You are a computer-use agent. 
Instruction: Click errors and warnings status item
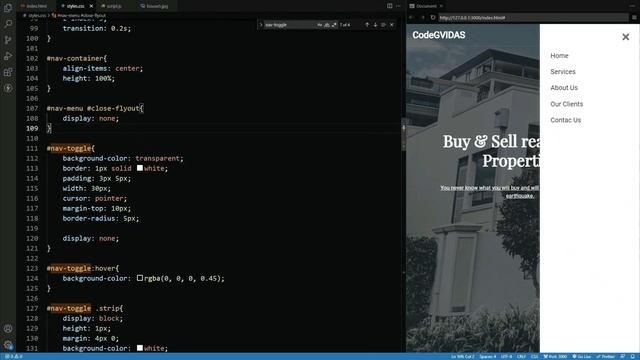pos(14,356)
